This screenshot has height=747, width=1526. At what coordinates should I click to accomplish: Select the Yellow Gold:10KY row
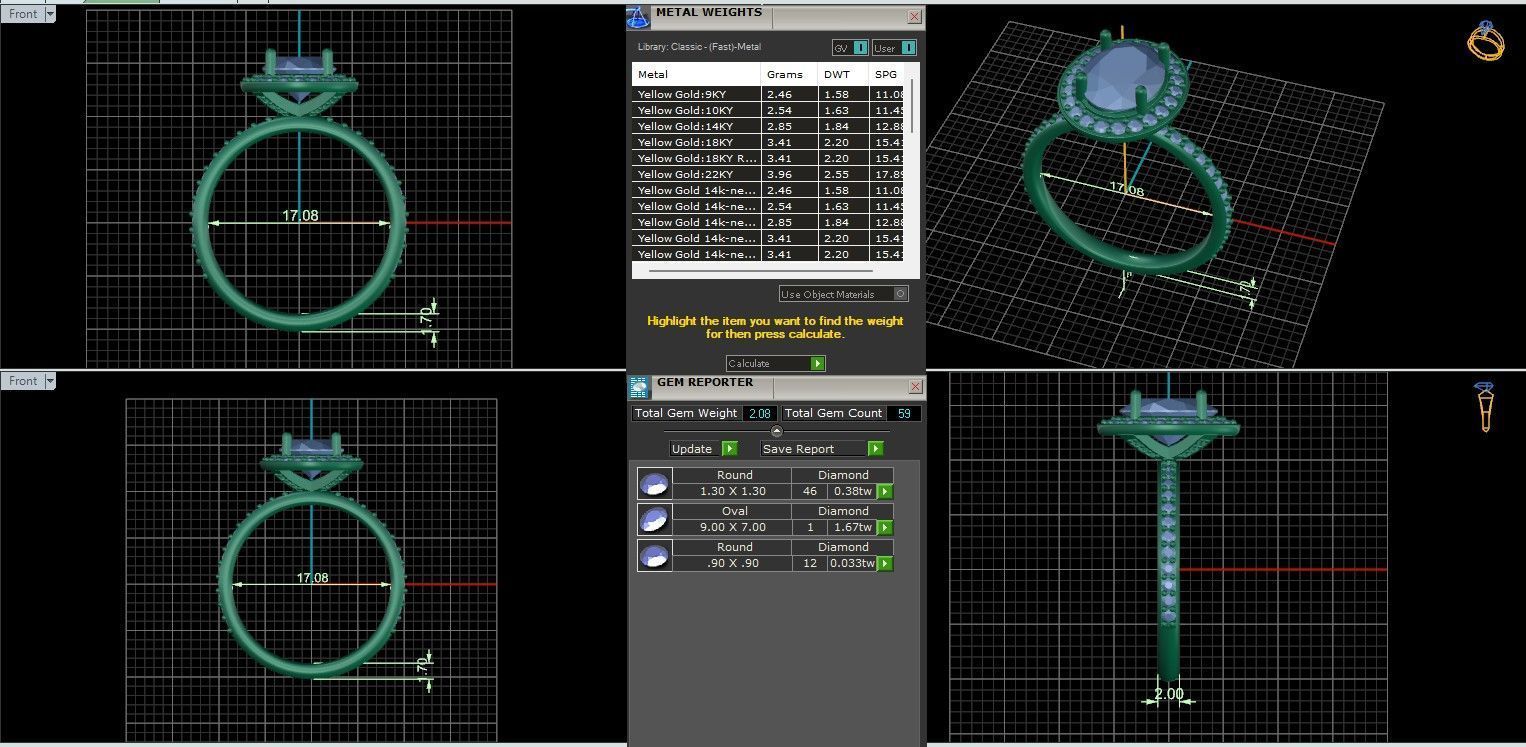pyautogui.click(x=768, y=110)
